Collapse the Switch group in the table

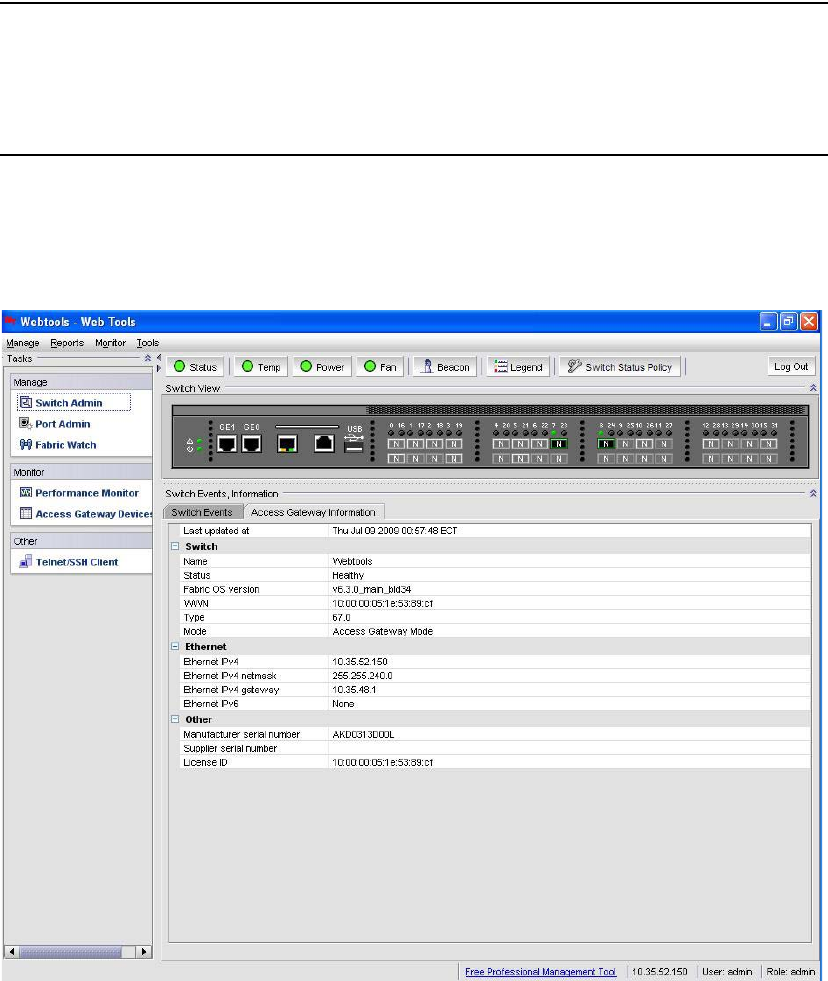click(175, 546)
